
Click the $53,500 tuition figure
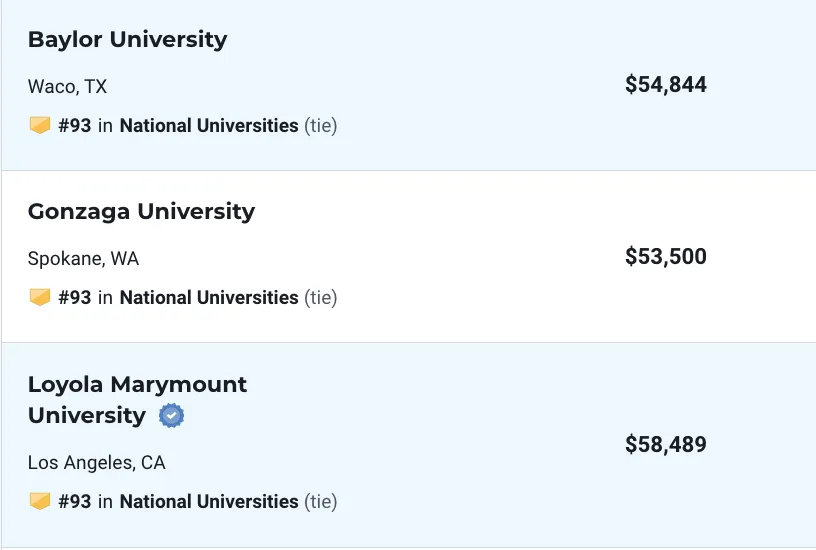(666, 257)
